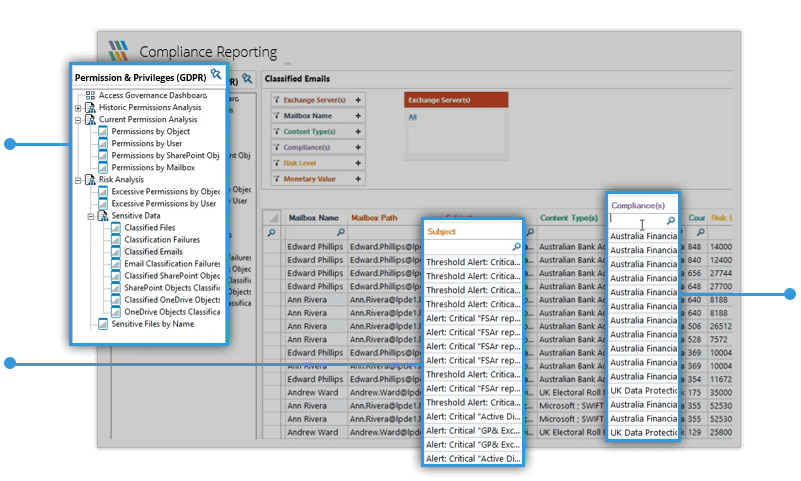
Task: Click the Content Type(s) filter button
Action: tap(318, 132)
